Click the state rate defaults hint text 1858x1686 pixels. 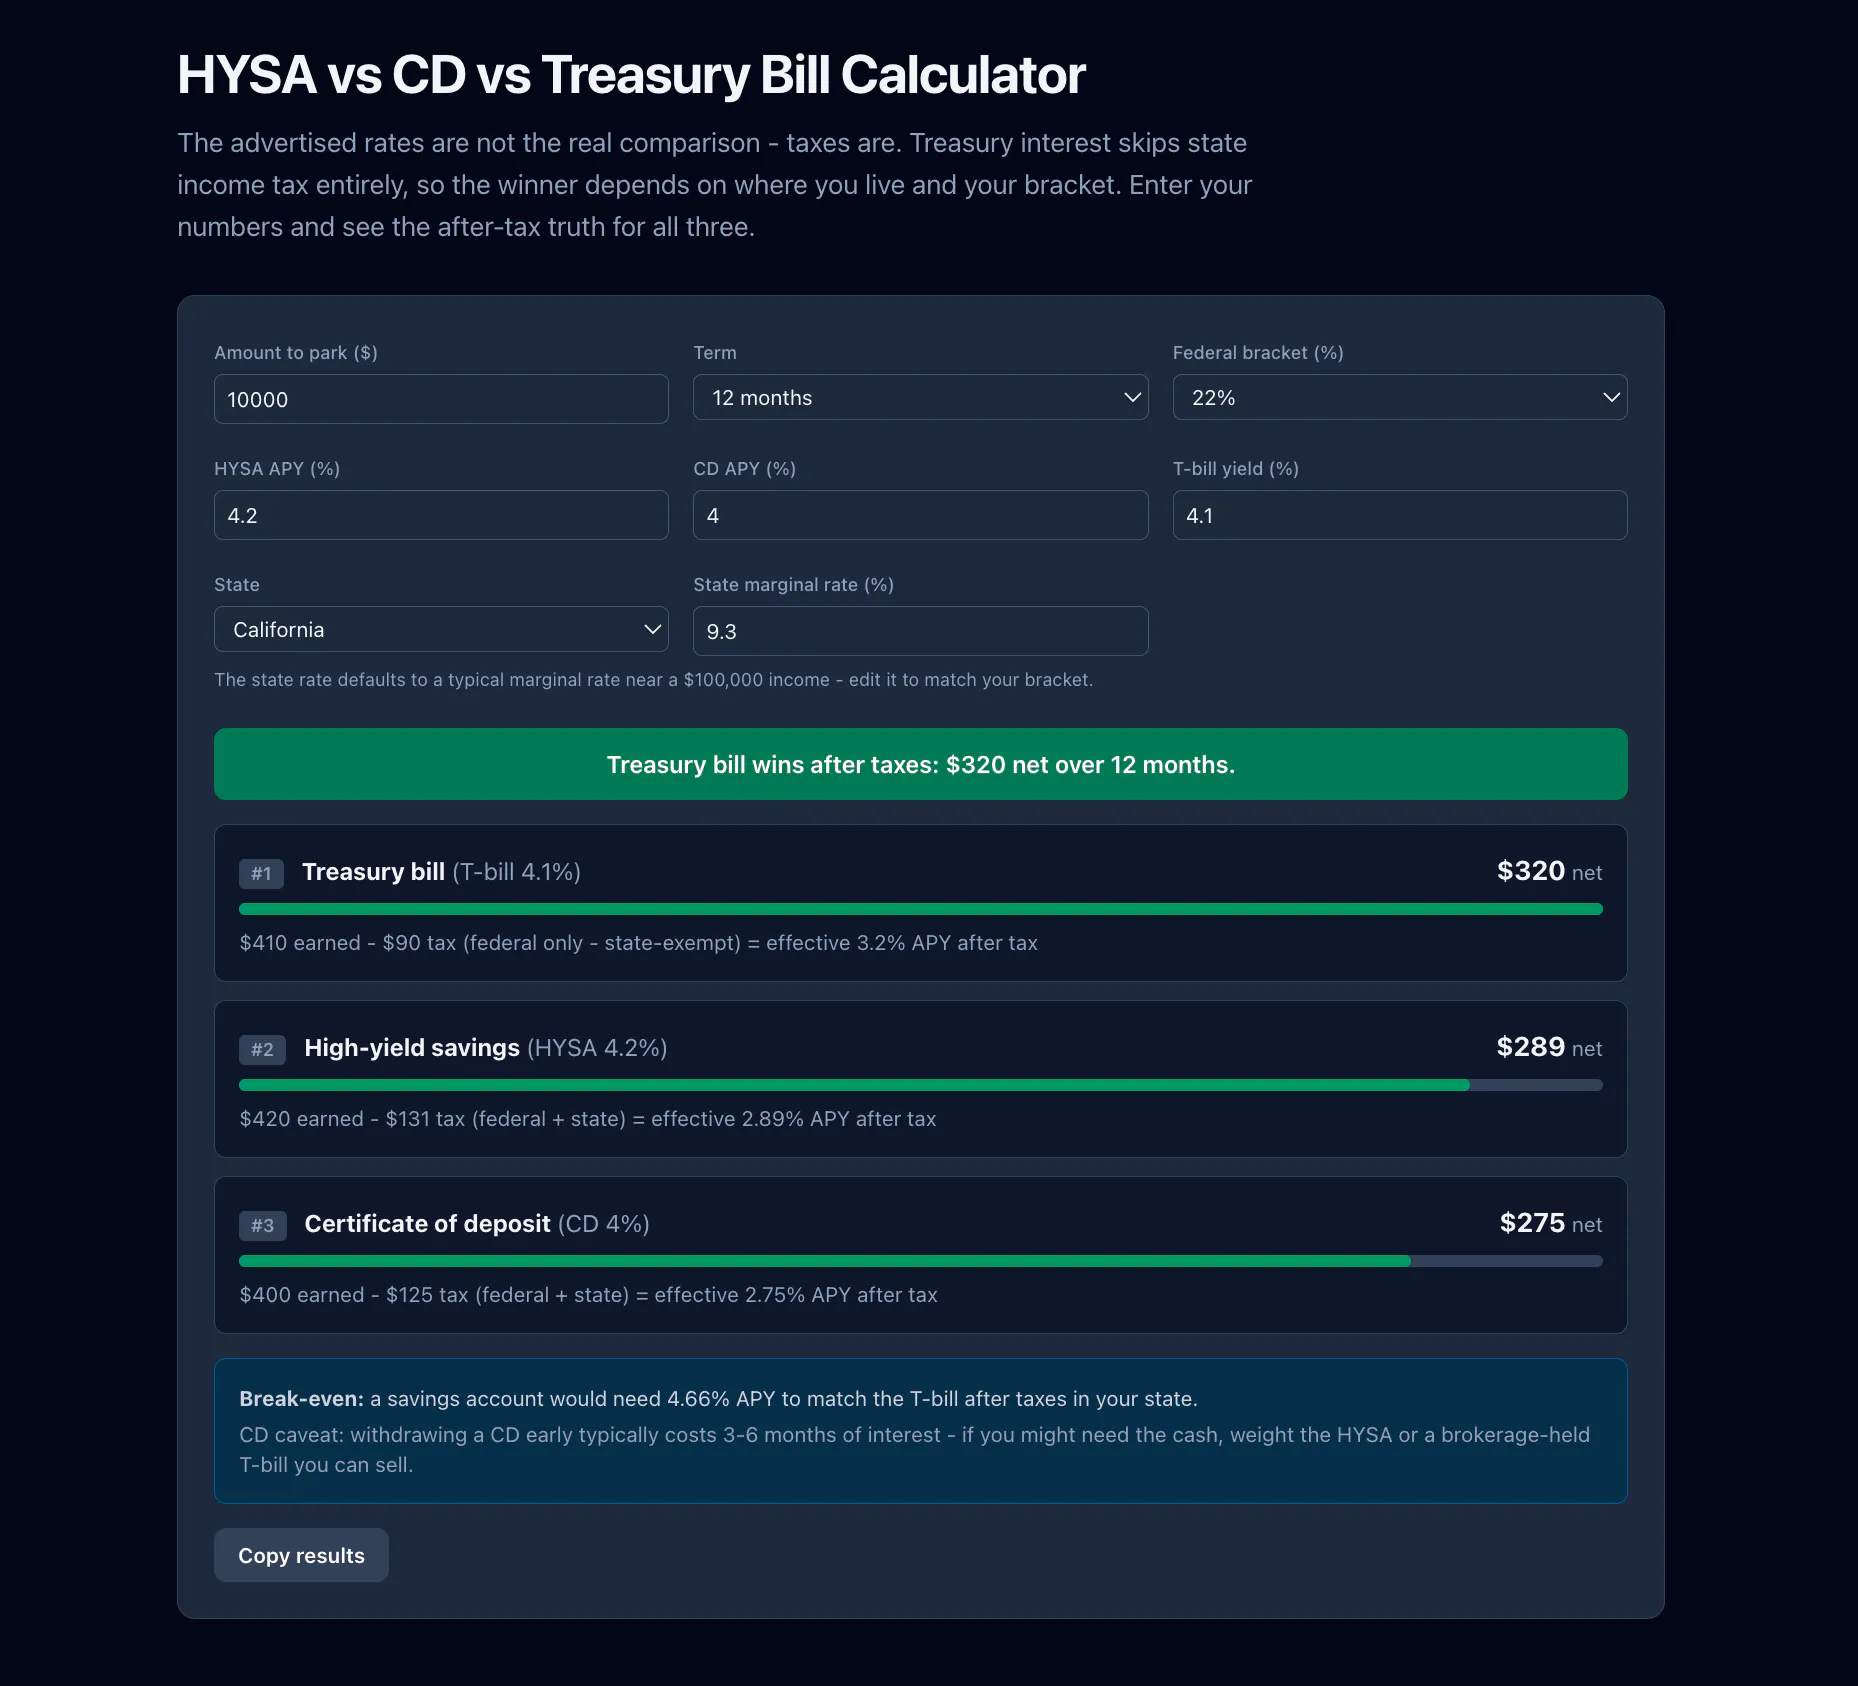(654, 680)
